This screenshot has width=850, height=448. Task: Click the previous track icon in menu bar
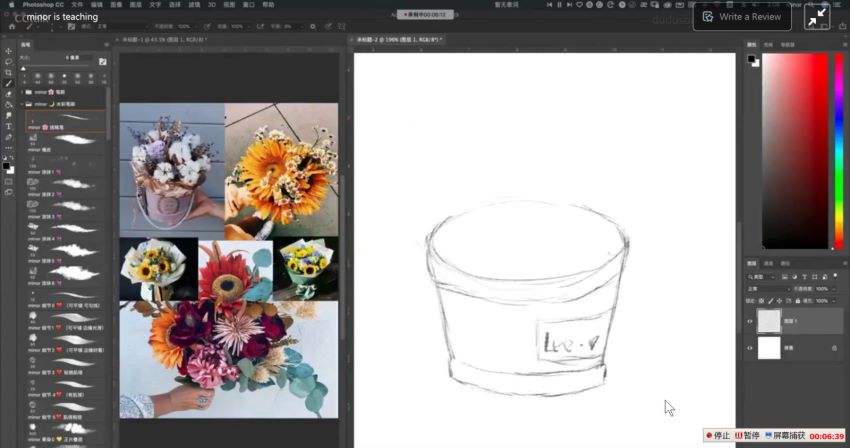pyautogui.click(x=549, y=4)
